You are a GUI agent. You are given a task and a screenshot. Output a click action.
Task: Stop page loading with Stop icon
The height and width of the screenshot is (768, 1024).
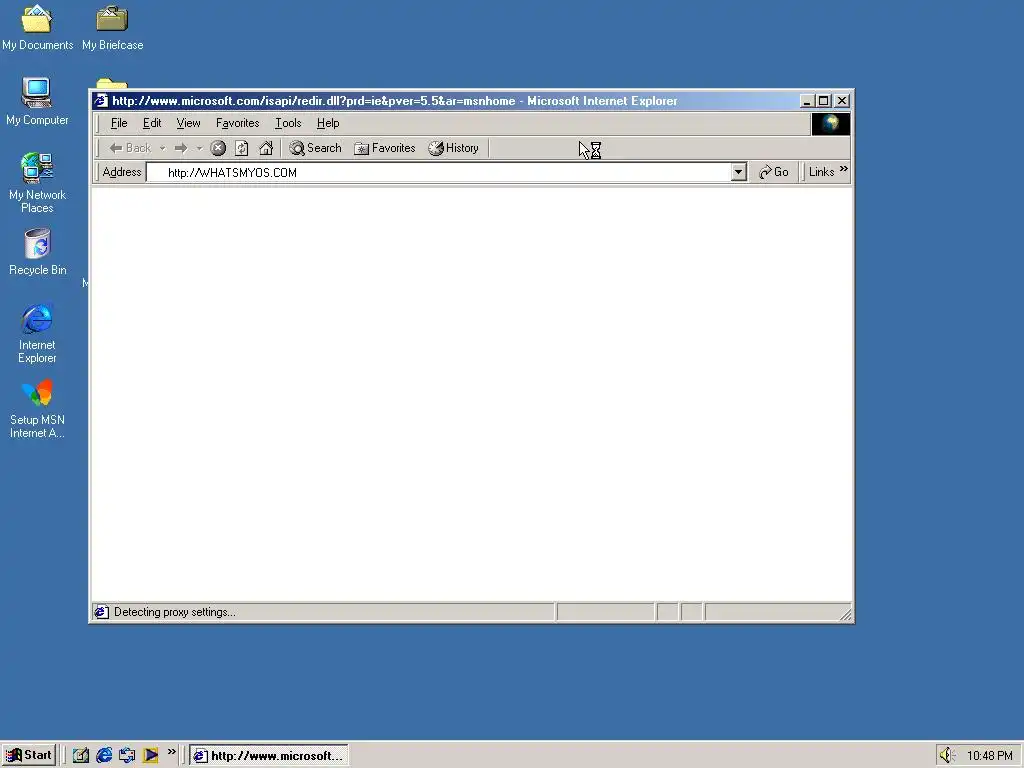tap(218, 148)
